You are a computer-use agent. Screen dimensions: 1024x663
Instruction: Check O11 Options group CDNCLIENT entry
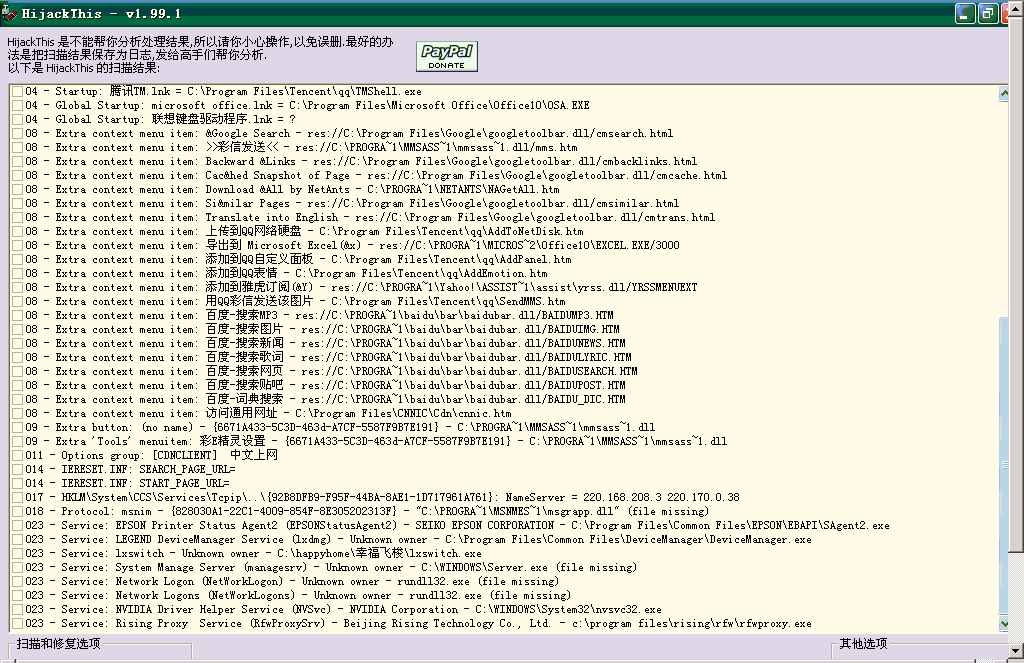point(18,455)
